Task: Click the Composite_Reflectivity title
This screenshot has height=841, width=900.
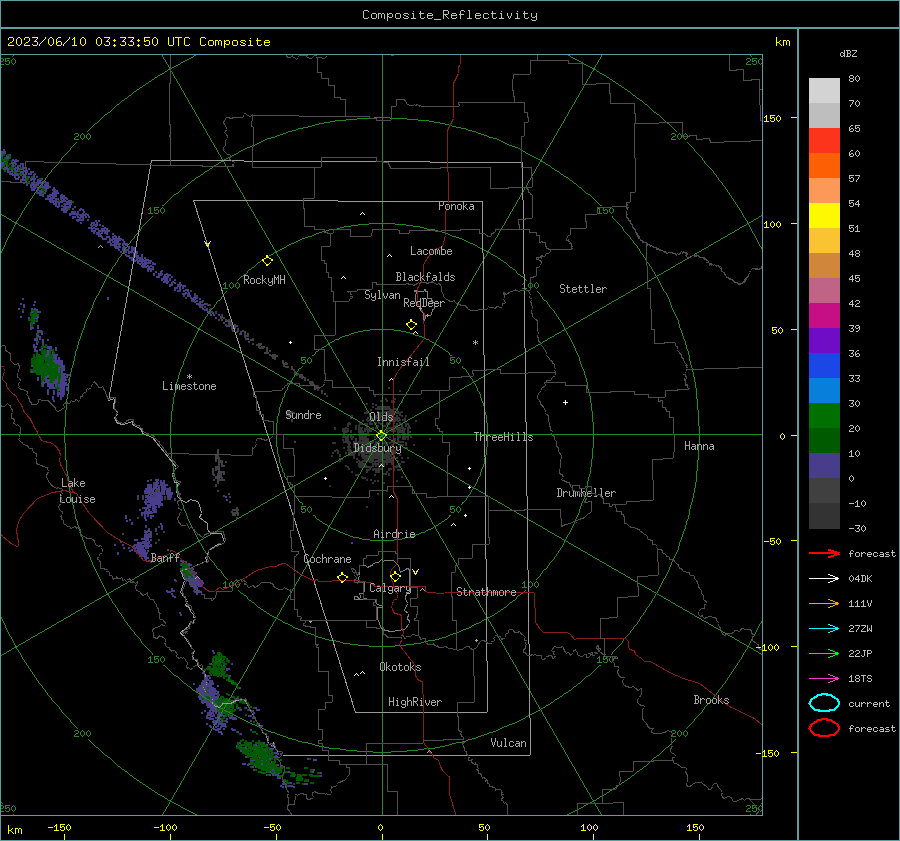Action: pos(450,15)
